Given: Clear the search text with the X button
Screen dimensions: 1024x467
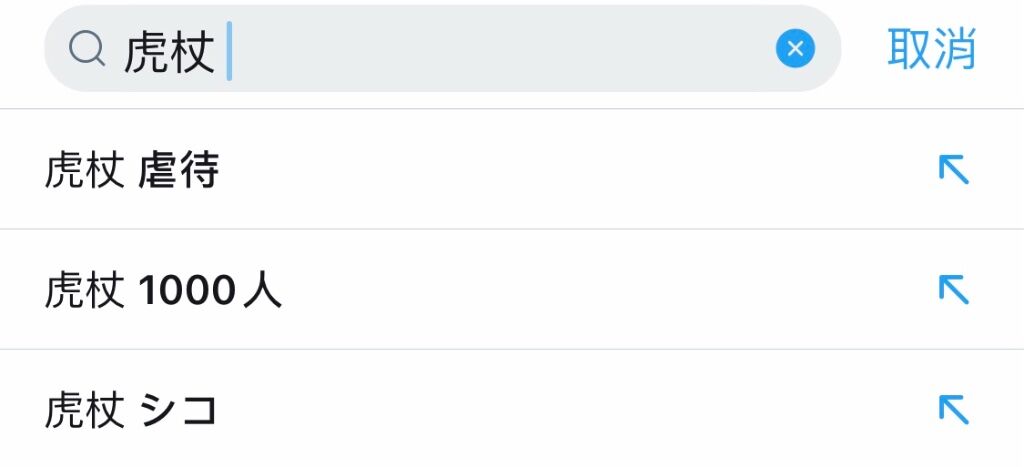Looking at the screenshot, I should (x=795, y=48).
